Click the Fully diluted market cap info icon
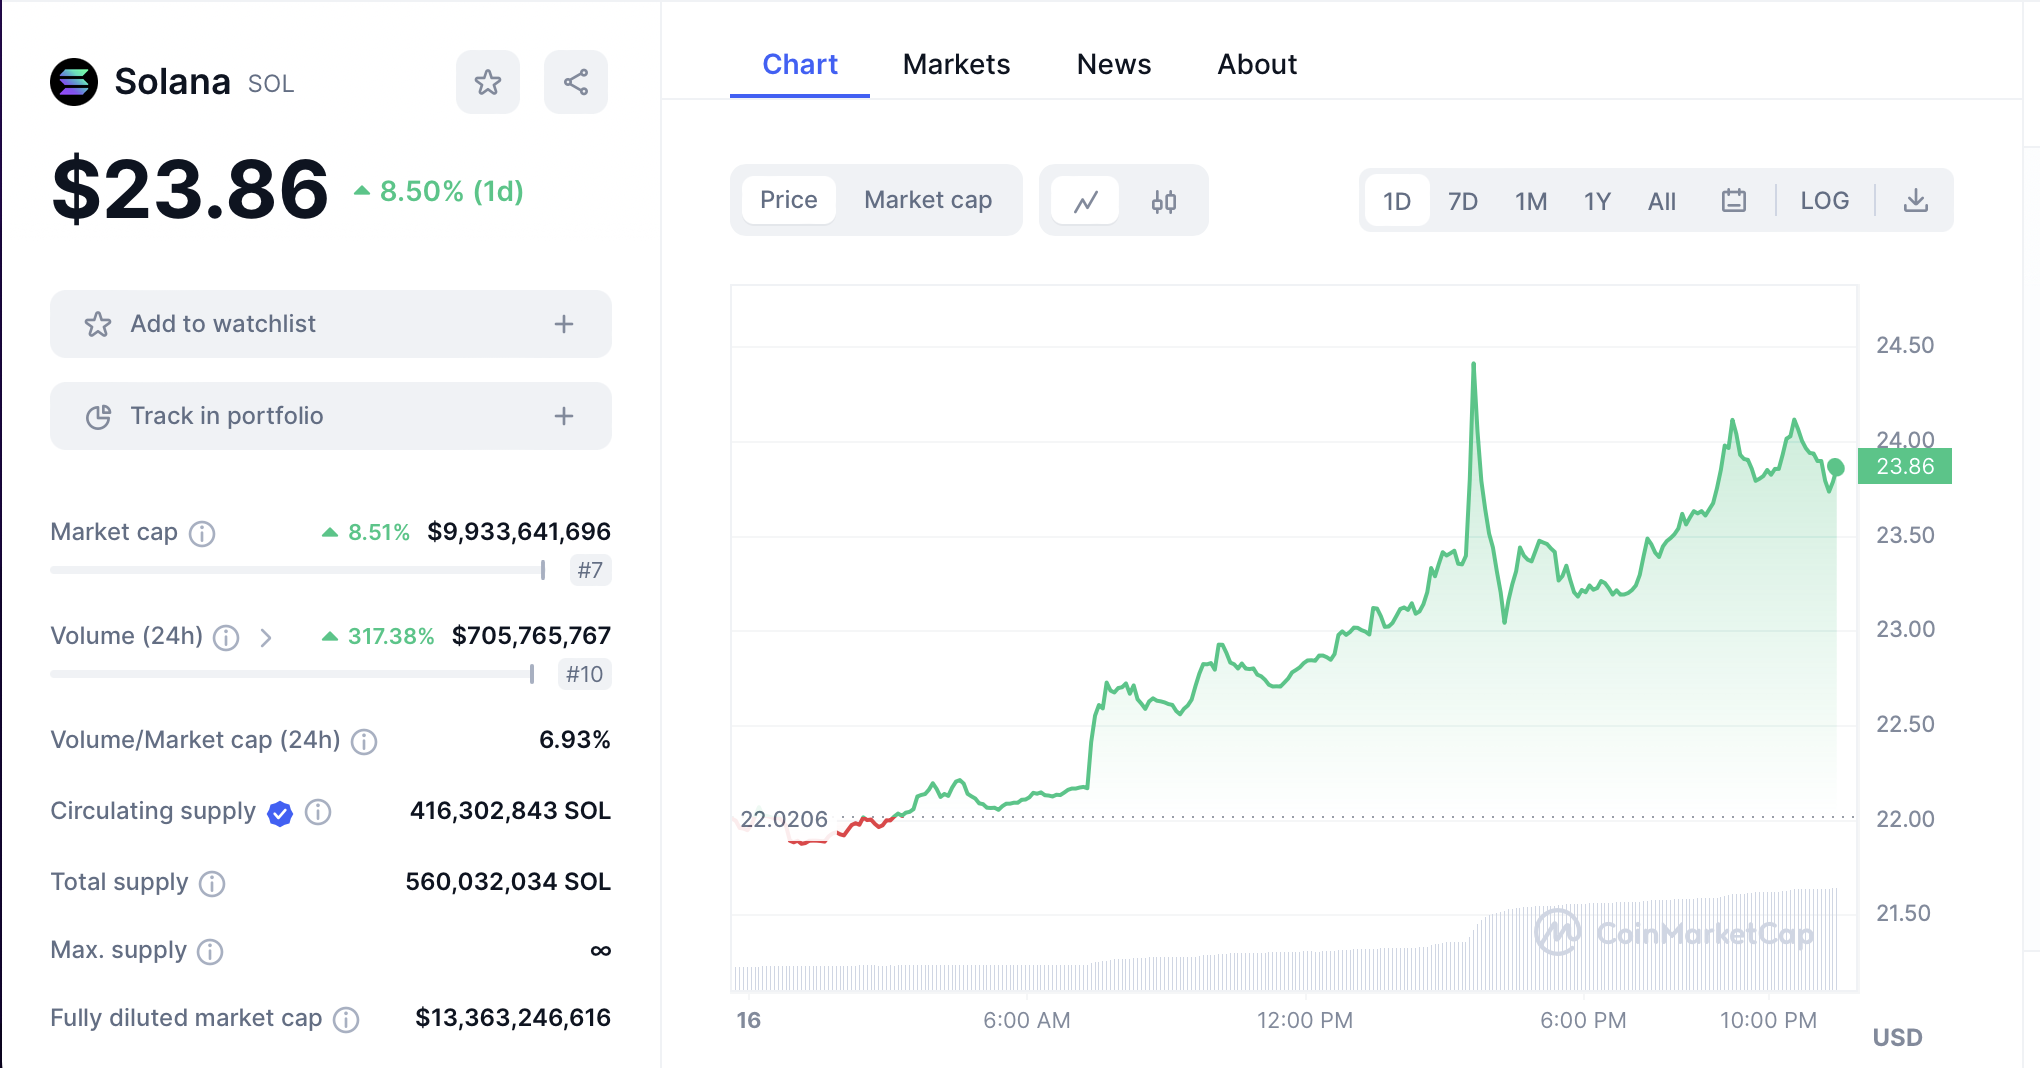 [x=346, y=1020]
